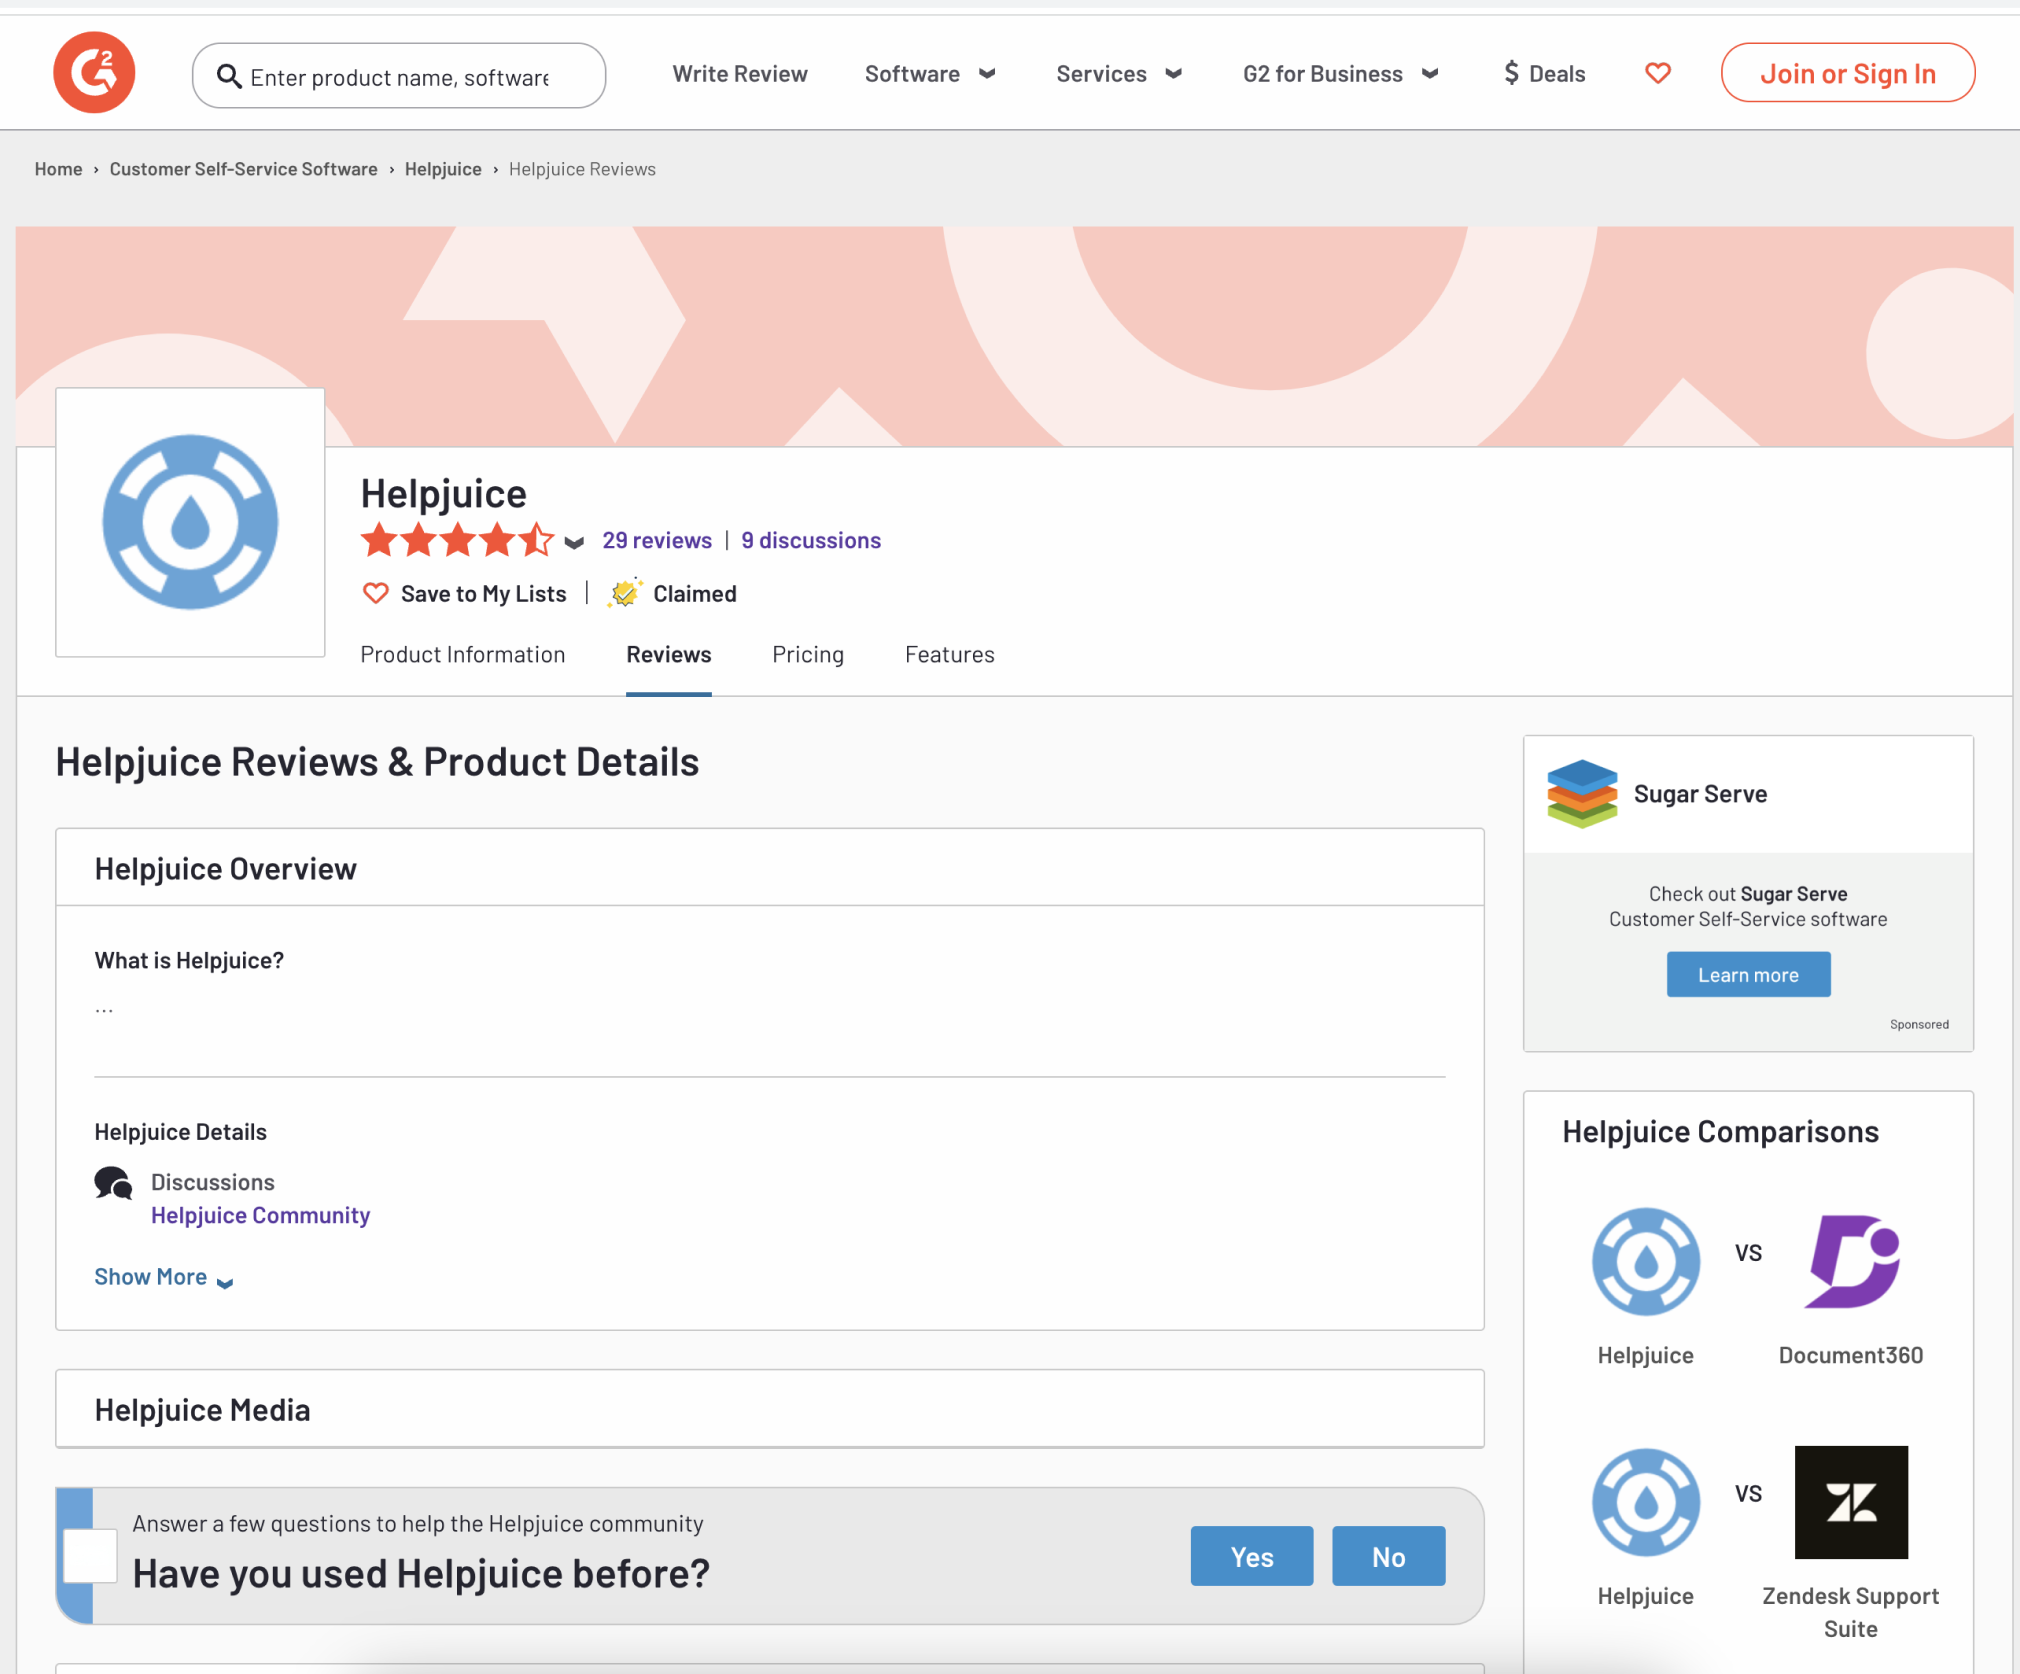Go to Home breadcrumb
This screenshot has height=1674, width=2020.
coord(59,169)
